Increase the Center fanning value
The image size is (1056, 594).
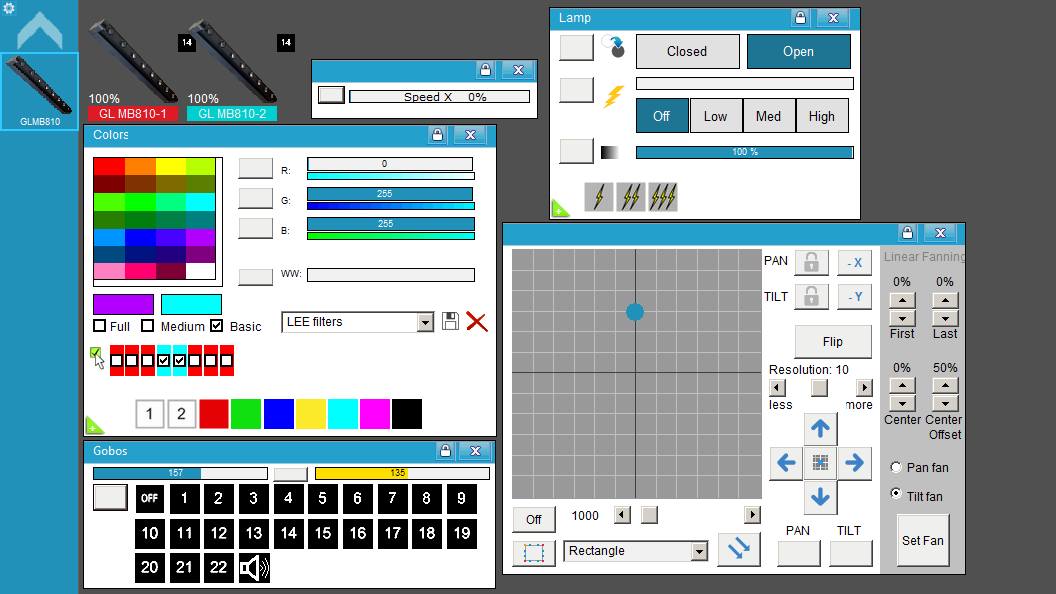point(902,386)
